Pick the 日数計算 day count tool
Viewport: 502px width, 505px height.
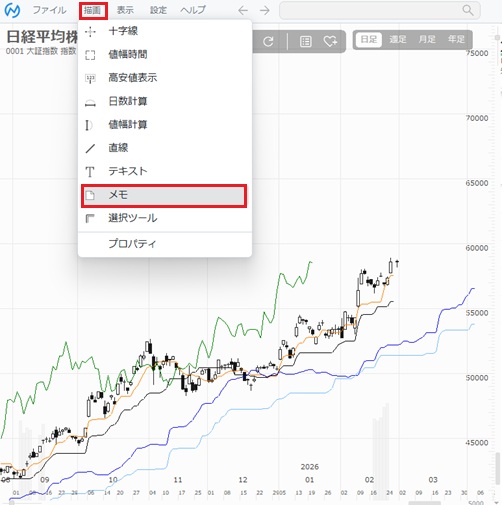(165, 101)
